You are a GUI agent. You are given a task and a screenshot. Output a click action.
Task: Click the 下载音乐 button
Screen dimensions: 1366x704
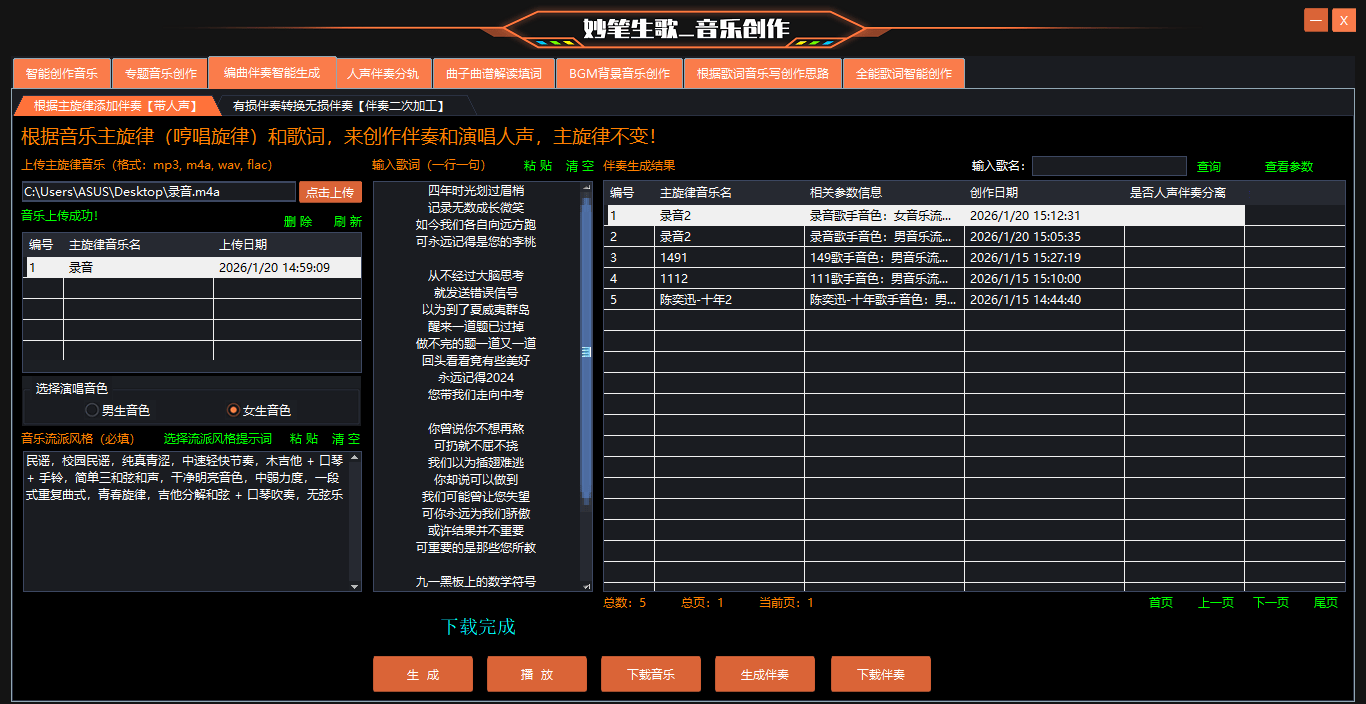[650, 675]
